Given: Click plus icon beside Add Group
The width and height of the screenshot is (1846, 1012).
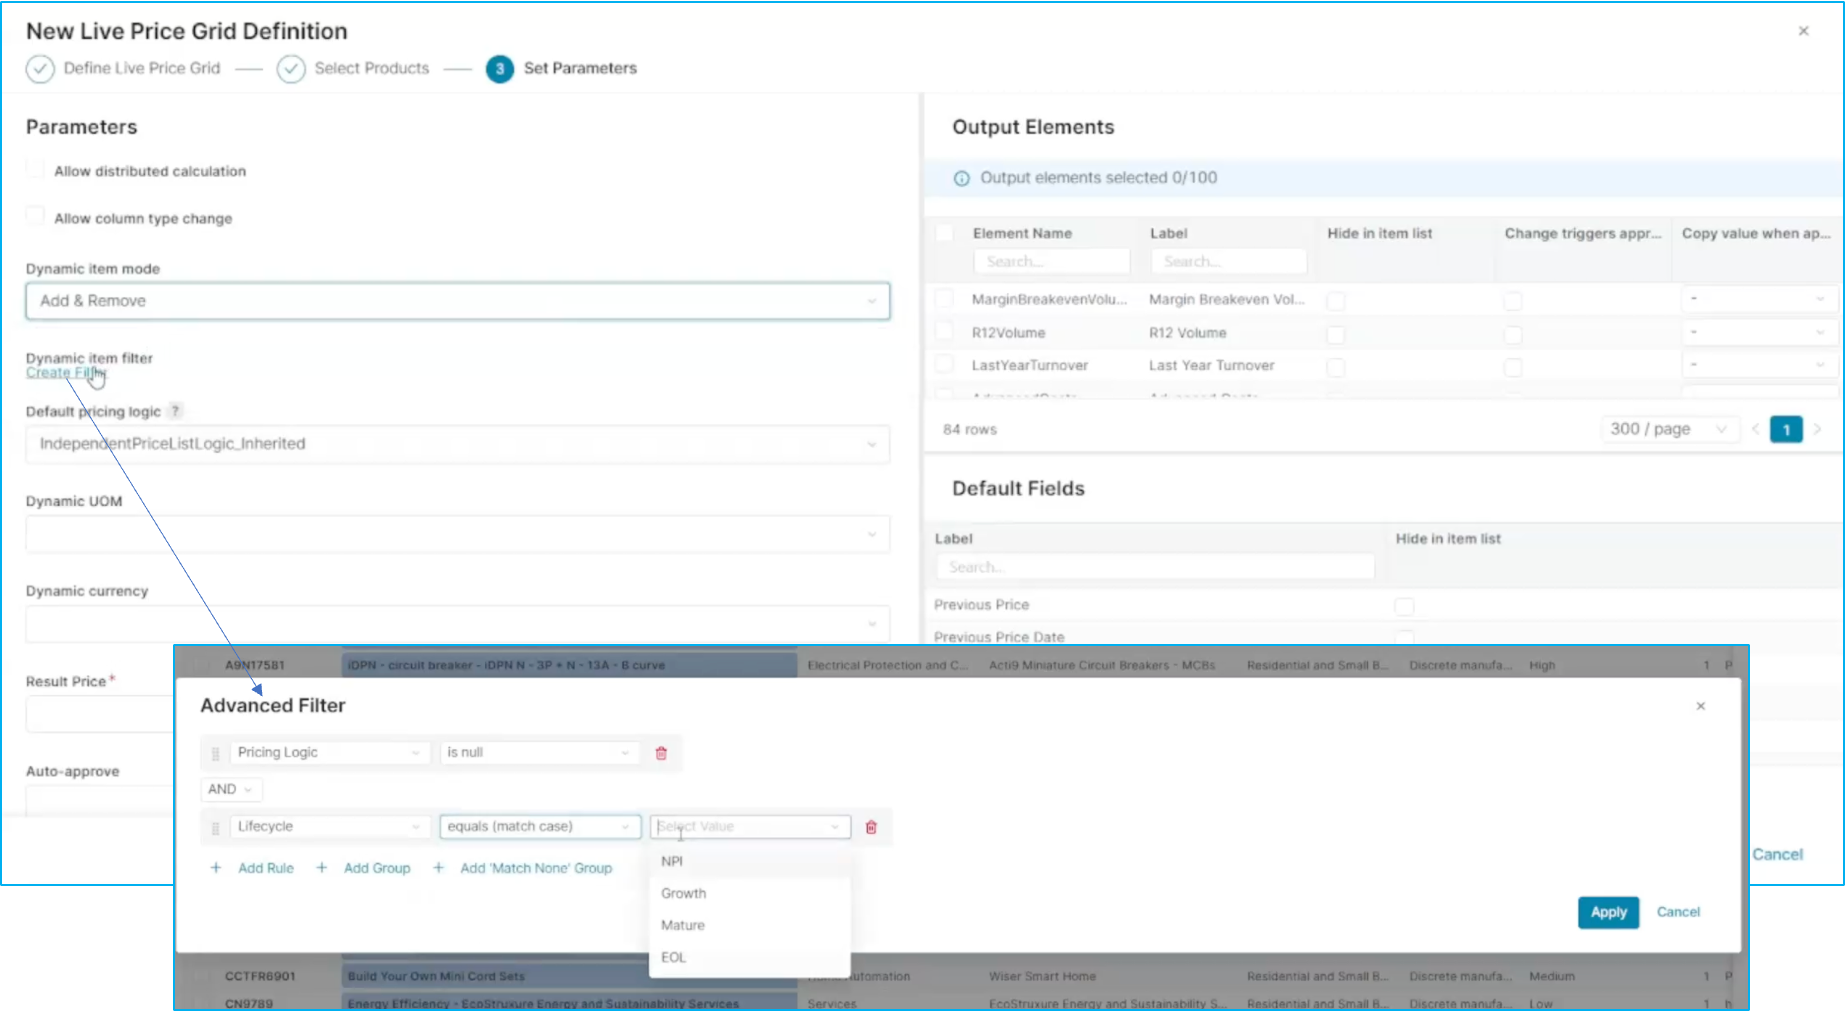Looking at the screenshot, I should click(321, 868).
